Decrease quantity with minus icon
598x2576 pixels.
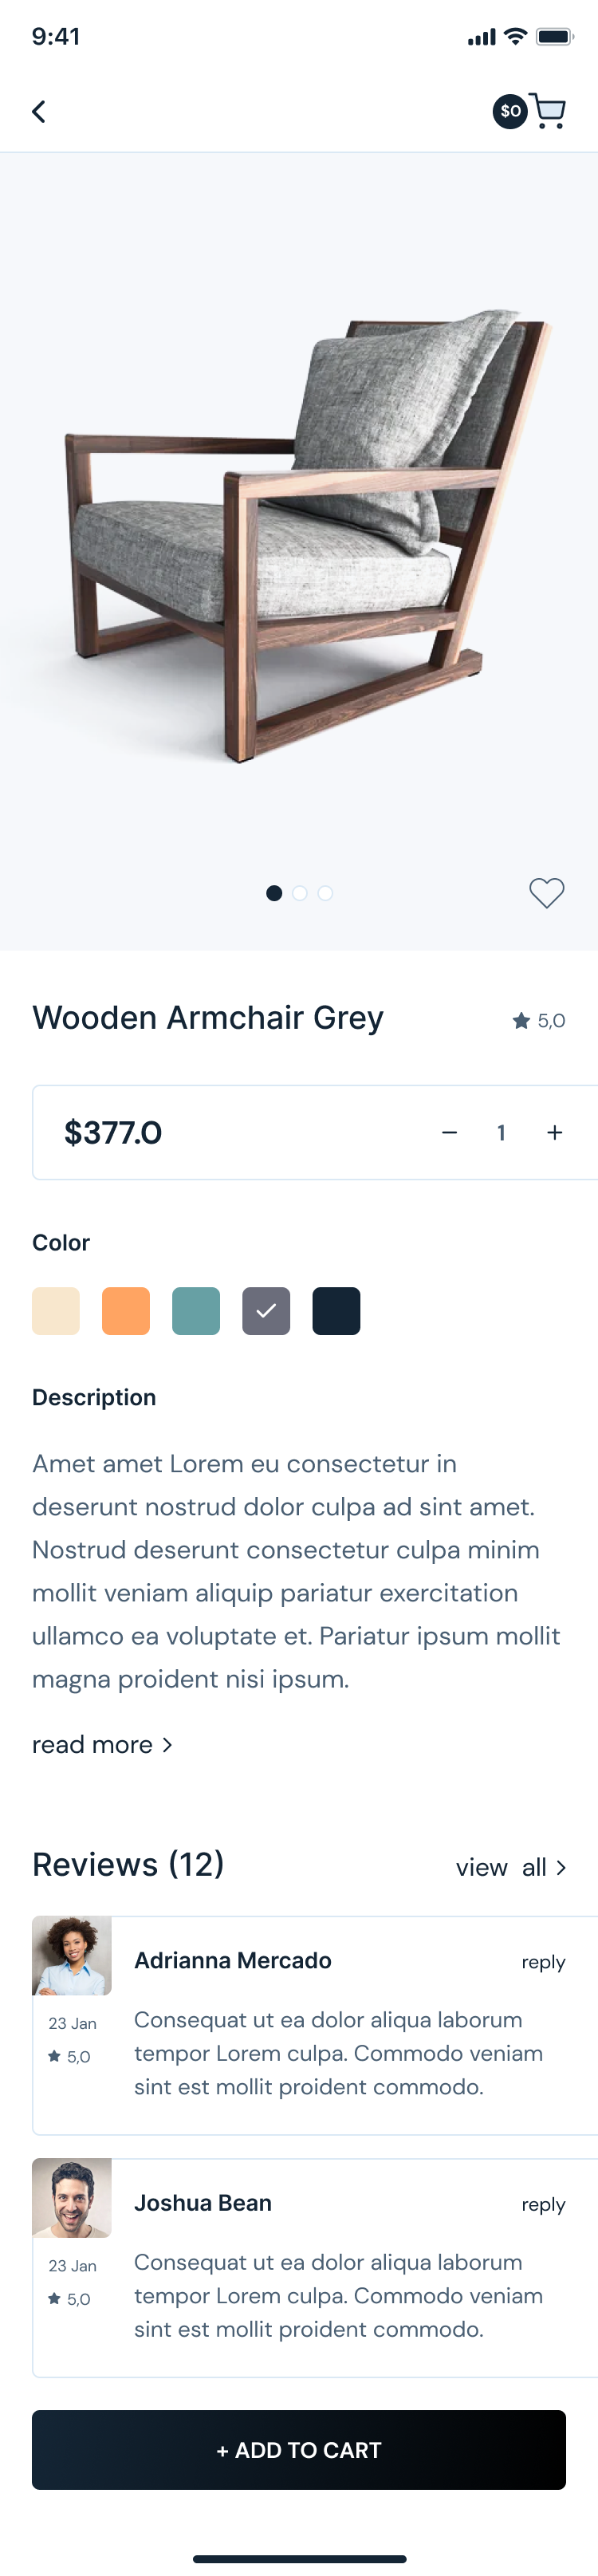point(449,1132)
